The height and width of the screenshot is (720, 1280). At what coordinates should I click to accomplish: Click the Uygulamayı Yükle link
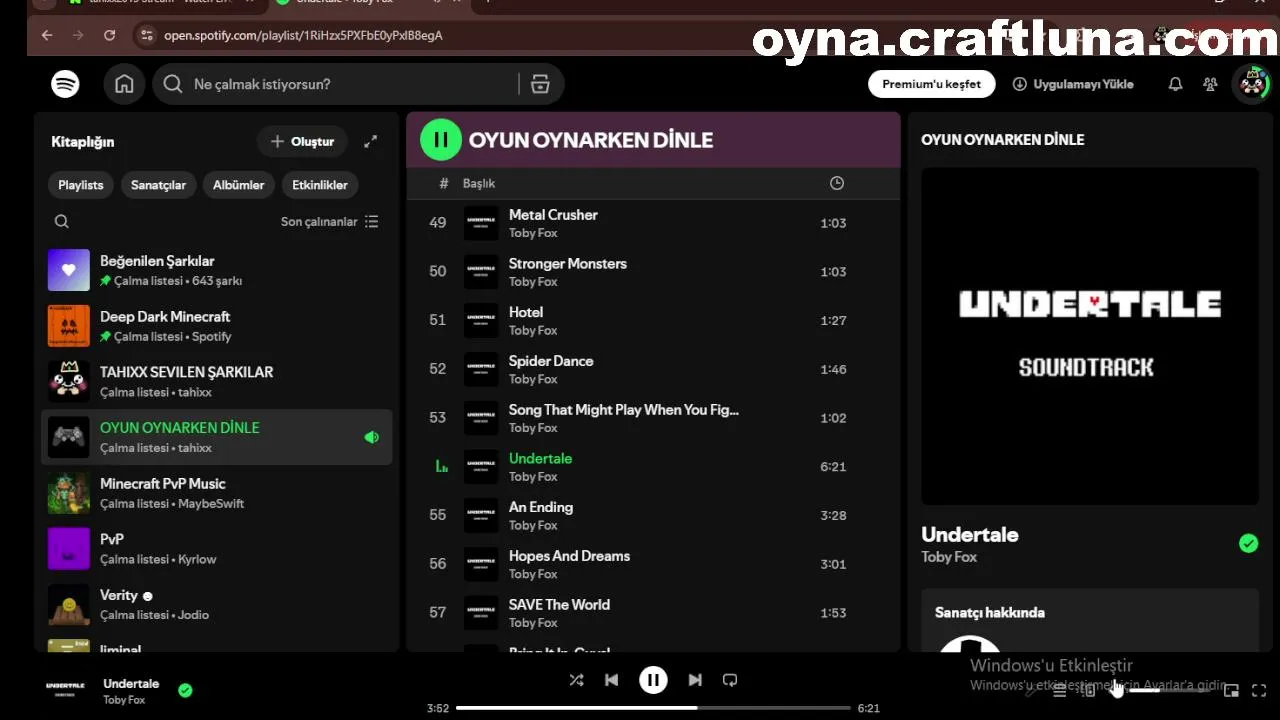pos(1073,84)
